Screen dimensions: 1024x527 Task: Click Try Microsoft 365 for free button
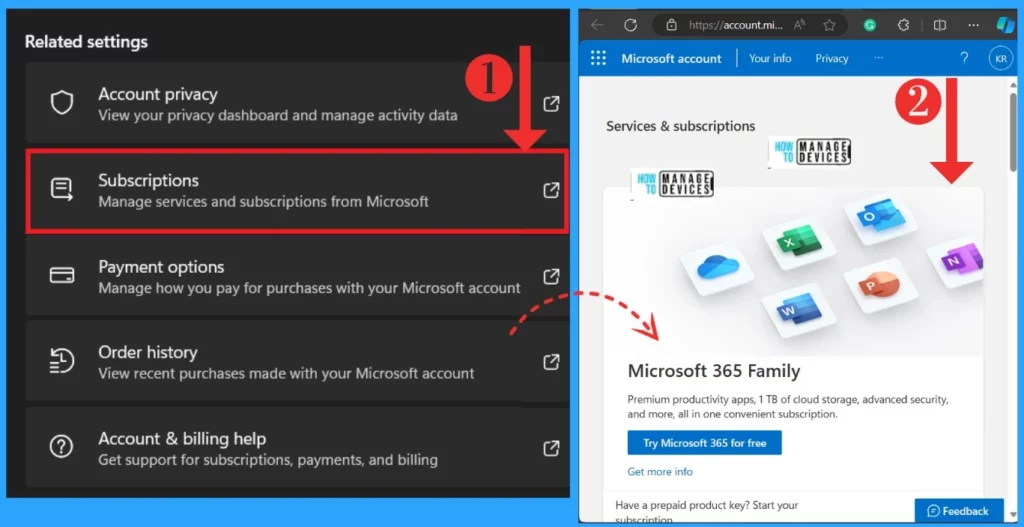pyautogui.click(x=704, y=442)
